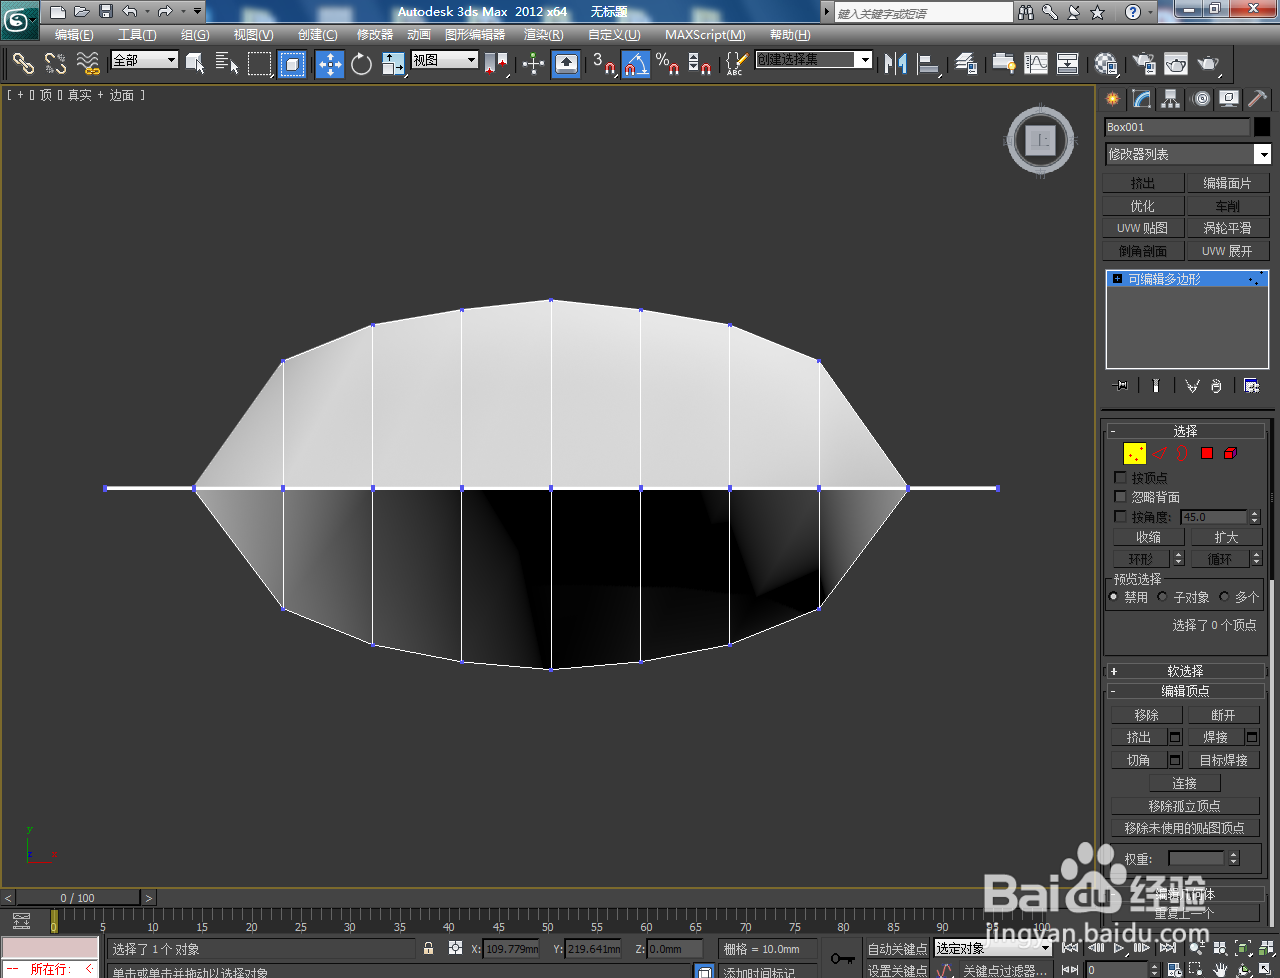Select Vertex sub-object level
Screen dimensions: 1280x978
point(1134,454)
